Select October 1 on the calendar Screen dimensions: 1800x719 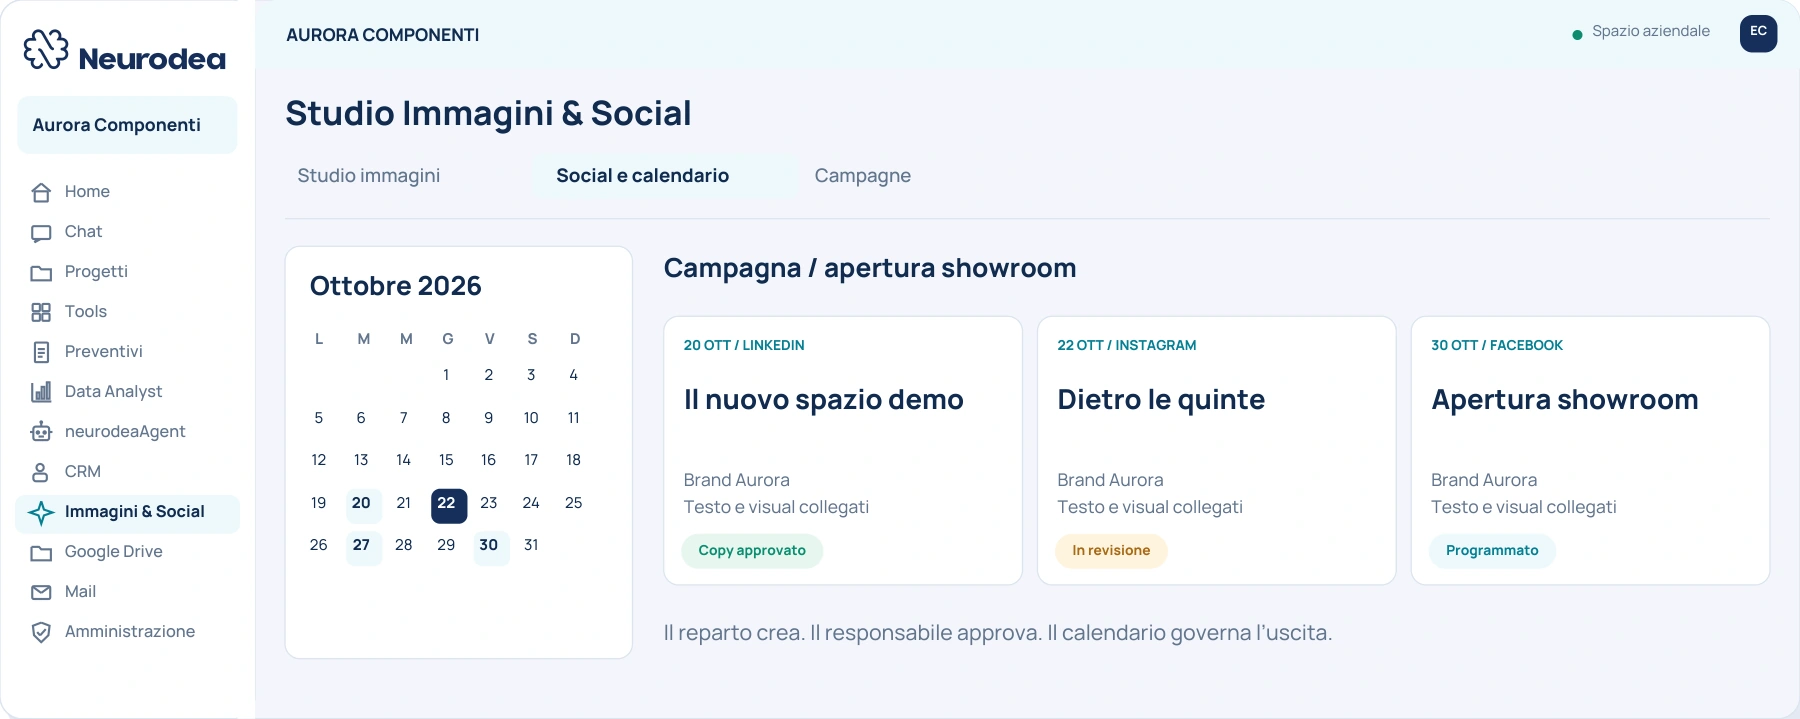pos(446,375)
